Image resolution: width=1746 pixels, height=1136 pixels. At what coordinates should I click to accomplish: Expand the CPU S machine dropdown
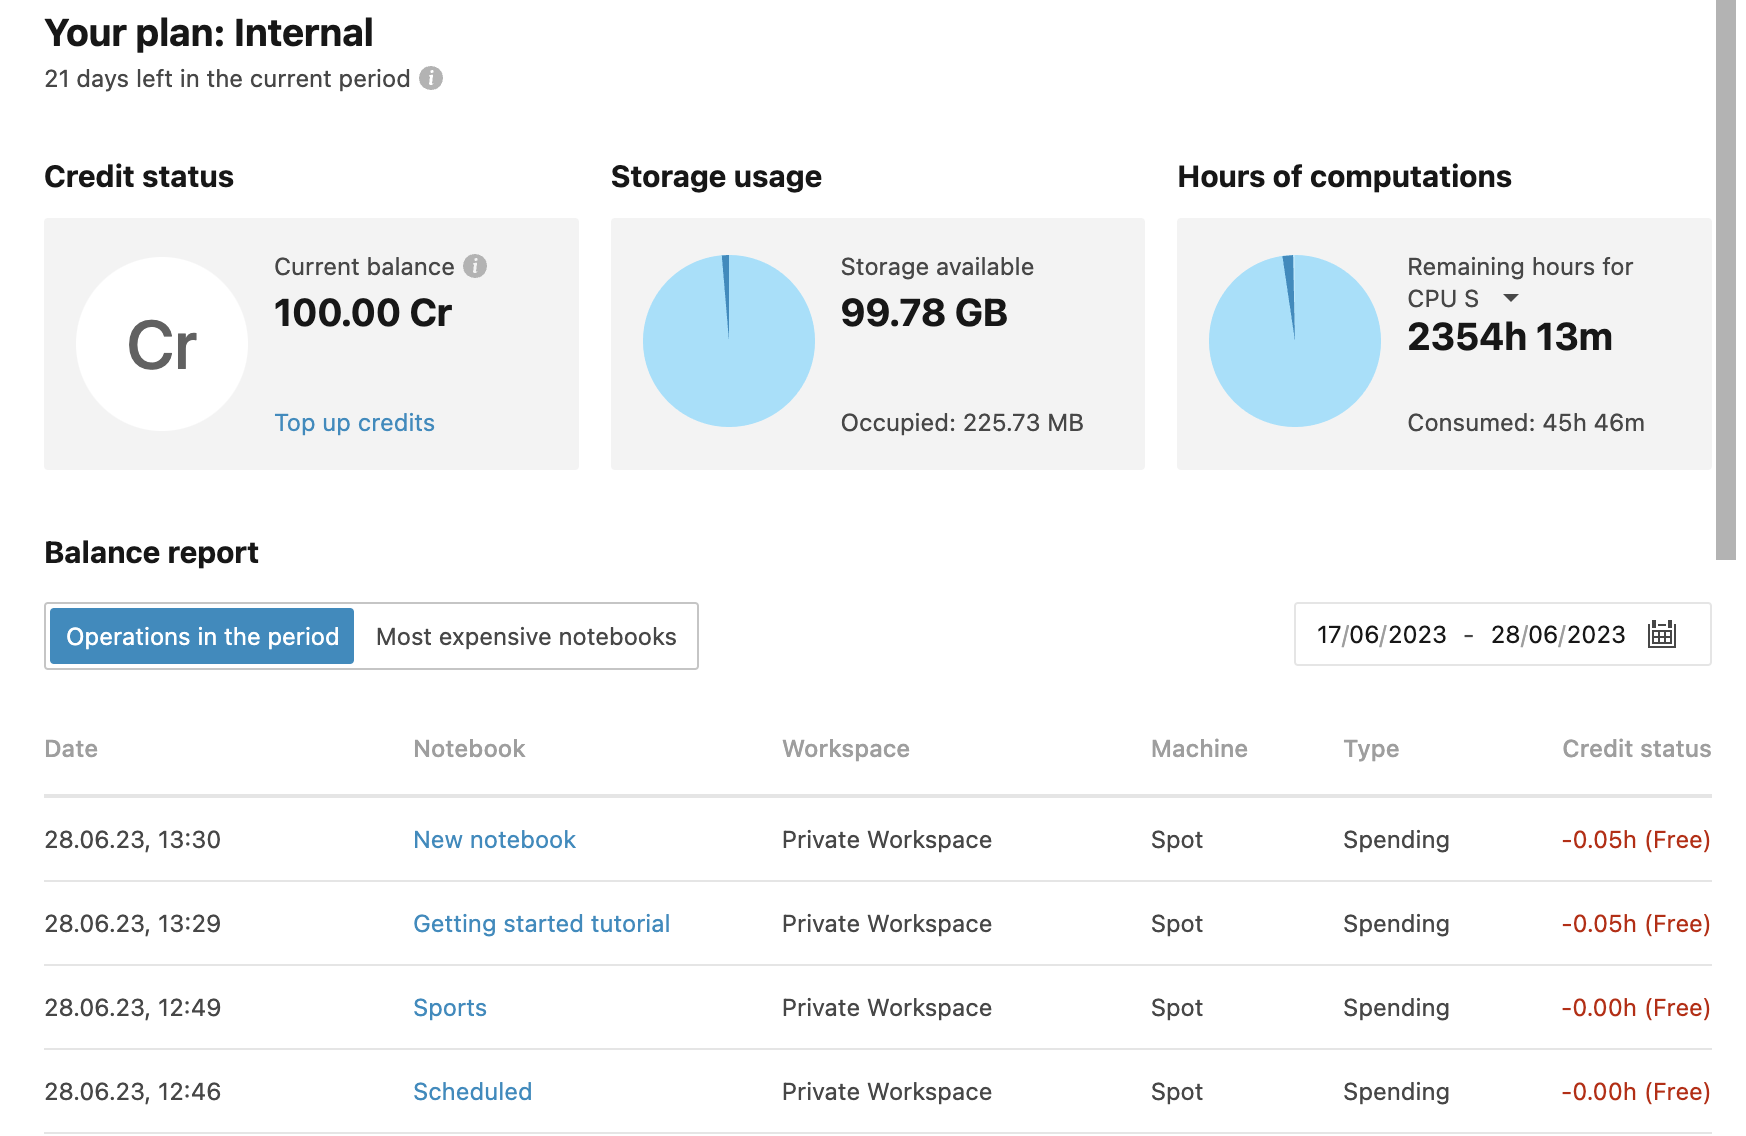click(x=1510, y=297)
